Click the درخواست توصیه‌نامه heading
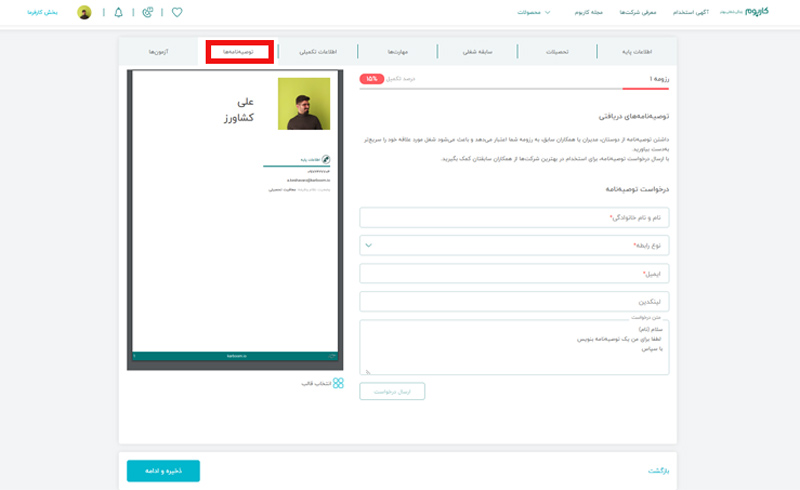This screenshot has width=800, height=490. (637, 189)
